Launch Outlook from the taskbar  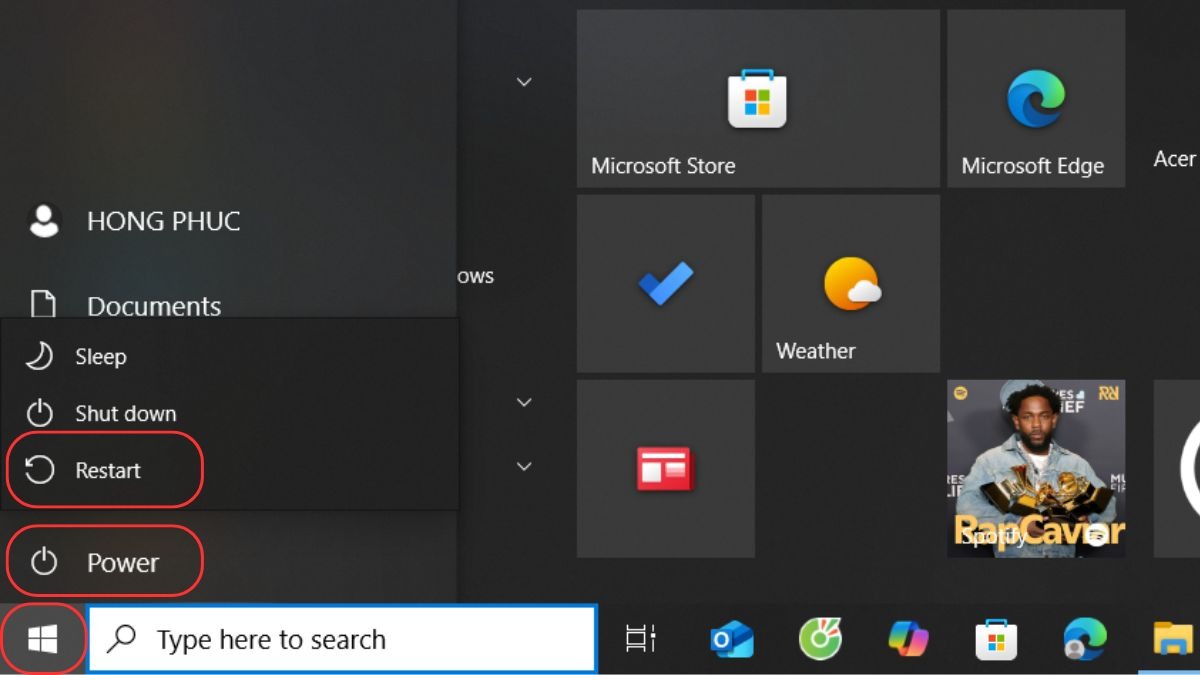pyautogui.click(x=731, y=639)
